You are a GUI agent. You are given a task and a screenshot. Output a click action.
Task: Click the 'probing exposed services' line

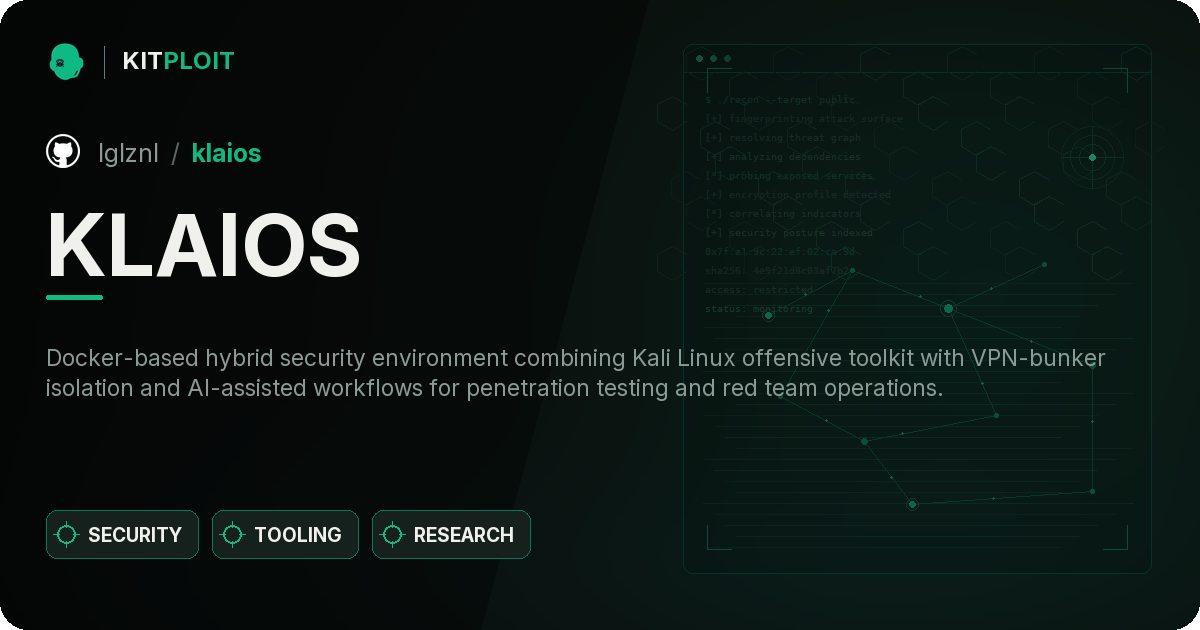(x=790, y=176)
